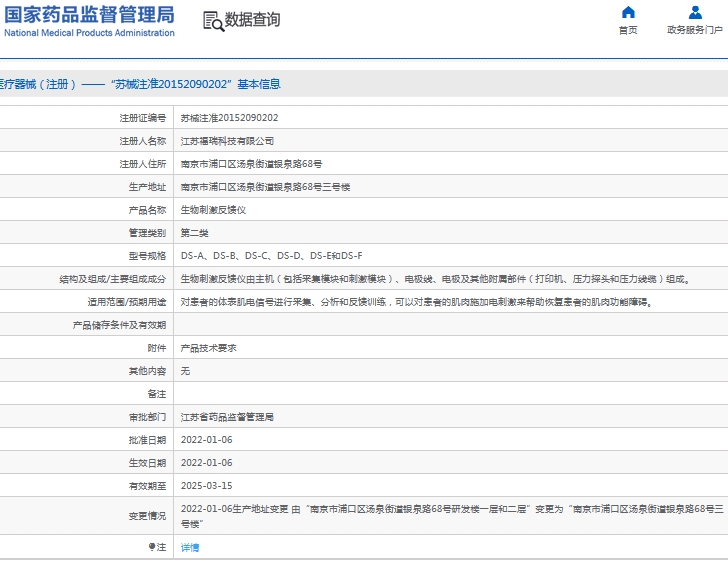Open the 详情 details link
Screen dimensions: 728x566
pos(190,547)
